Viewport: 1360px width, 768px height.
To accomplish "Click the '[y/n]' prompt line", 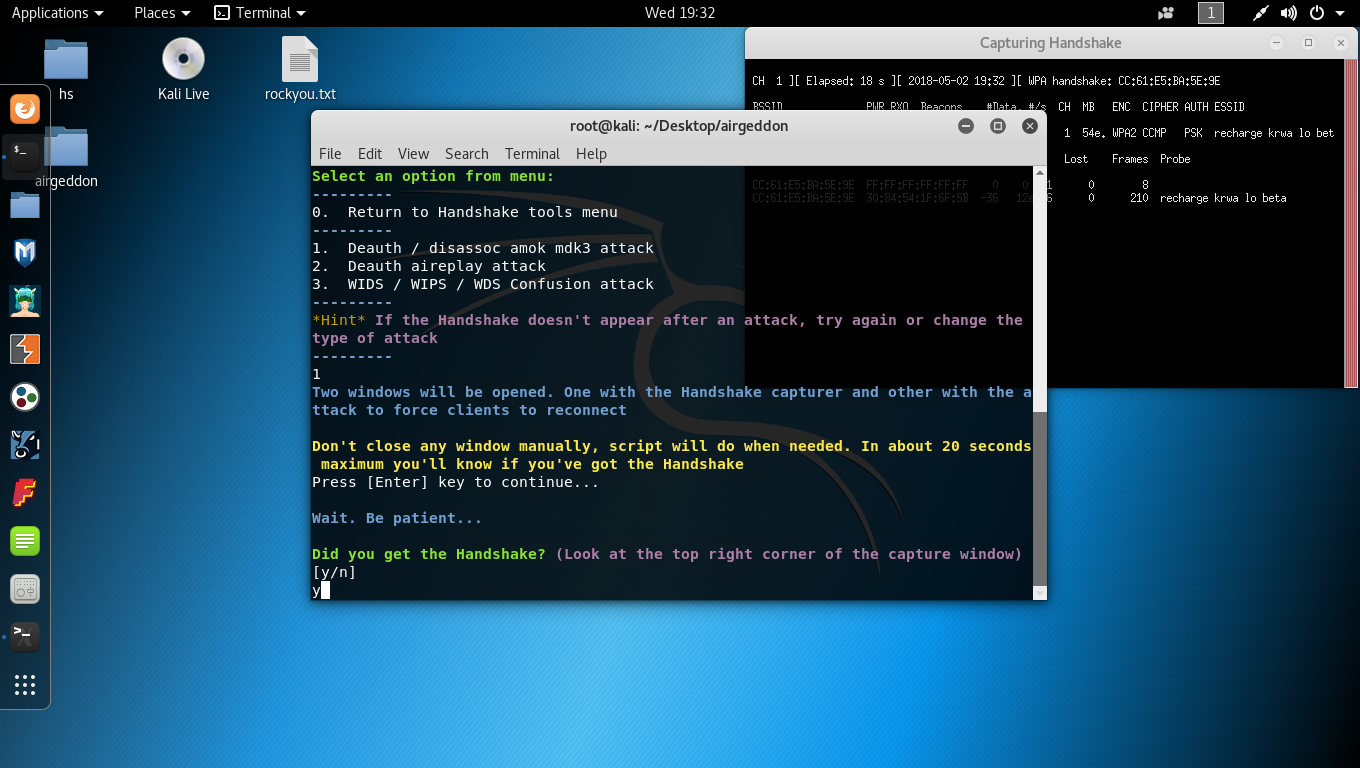I will click(x=334, y=572).
